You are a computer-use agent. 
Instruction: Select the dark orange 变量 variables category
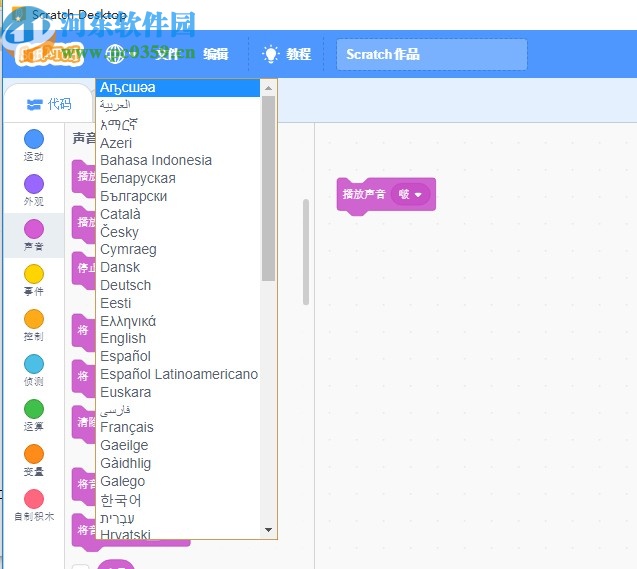click(34, 461)
